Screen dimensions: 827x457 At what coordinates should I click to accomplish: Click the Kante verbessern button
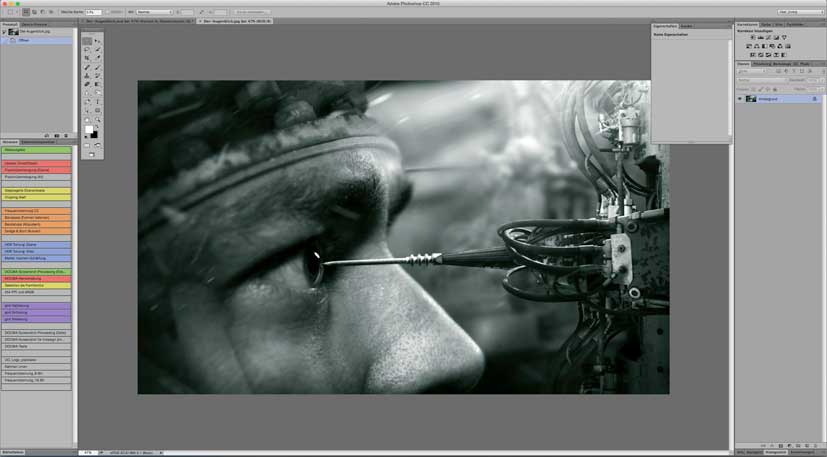coord(251,12)
